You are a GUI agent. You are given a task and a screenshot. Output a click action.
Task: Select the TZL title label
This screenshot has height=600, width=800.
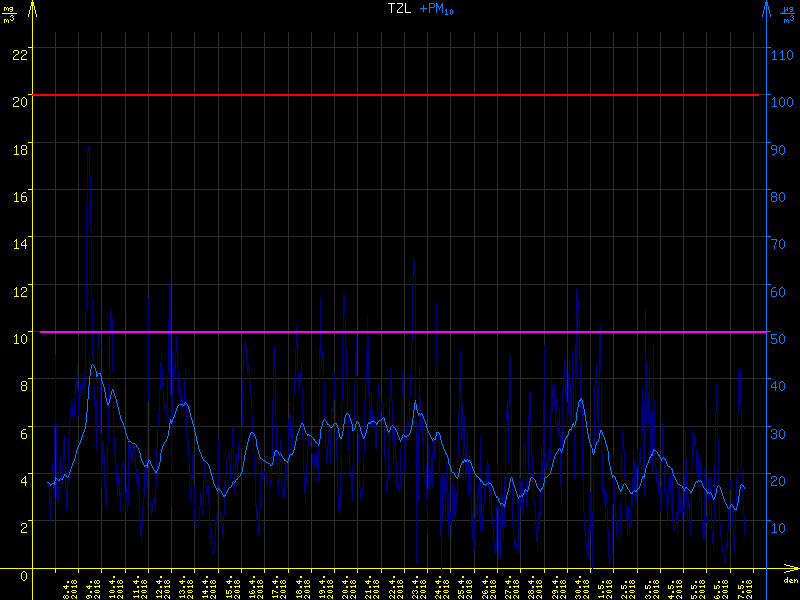pyautogui.click(x=398, y=8)
